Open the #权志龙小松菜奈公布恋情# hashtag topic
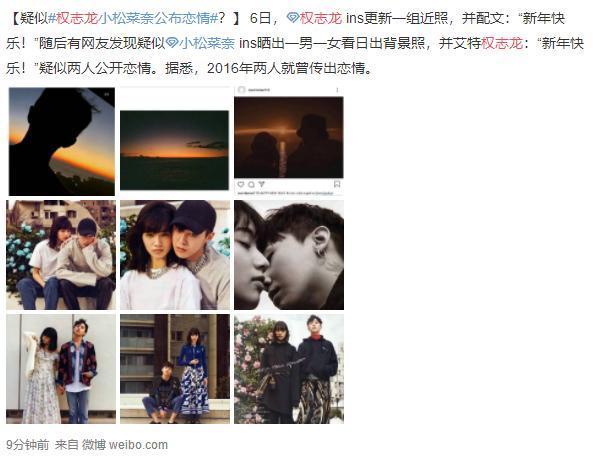Viewport: 605px width, 464px height. [x=133, y=18]
